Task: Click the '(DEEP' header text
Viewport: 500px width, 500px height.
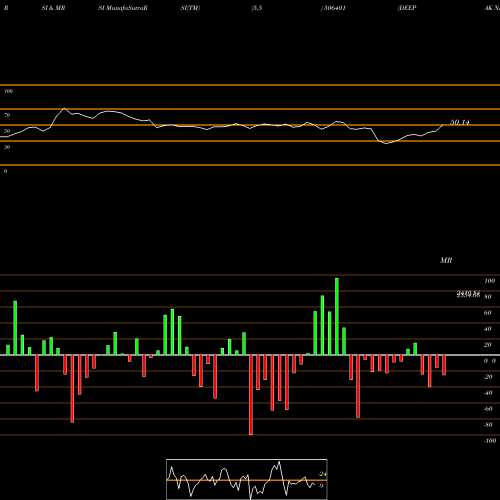Action: point(407,8)
